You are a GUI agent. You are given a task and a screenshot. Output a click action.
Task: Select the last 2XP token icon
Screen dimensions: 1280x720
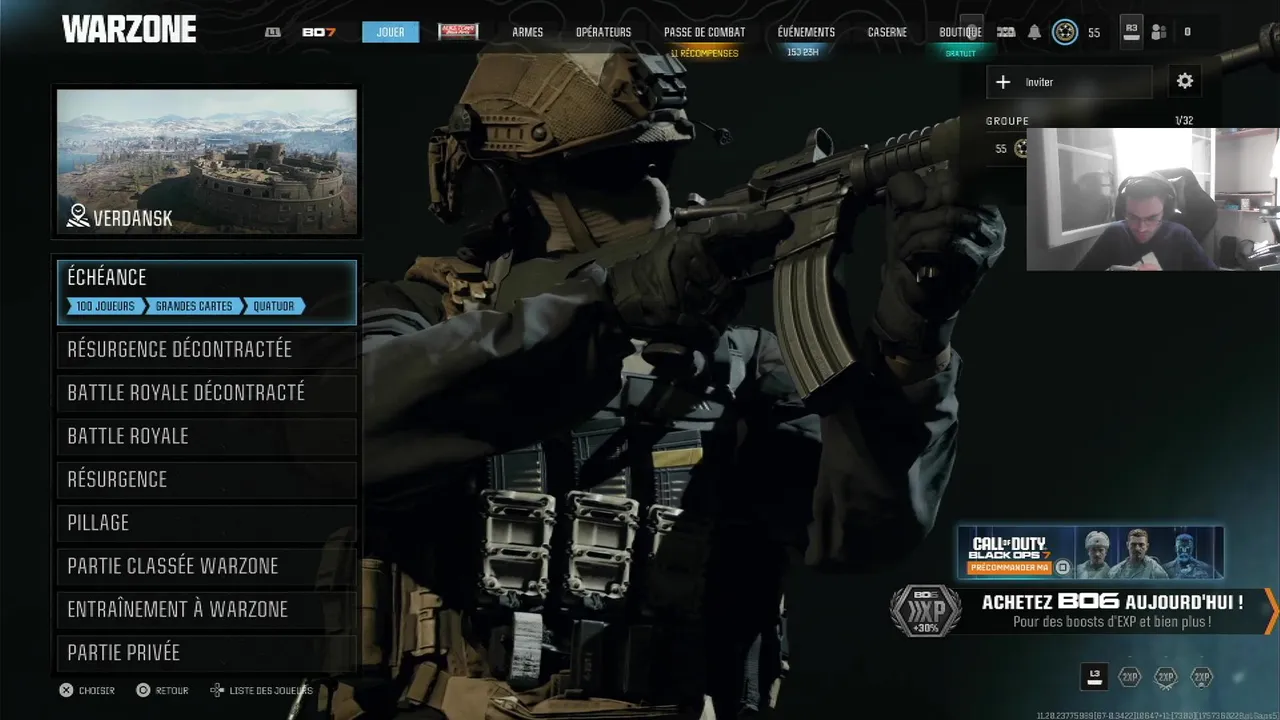(1202, 677)
